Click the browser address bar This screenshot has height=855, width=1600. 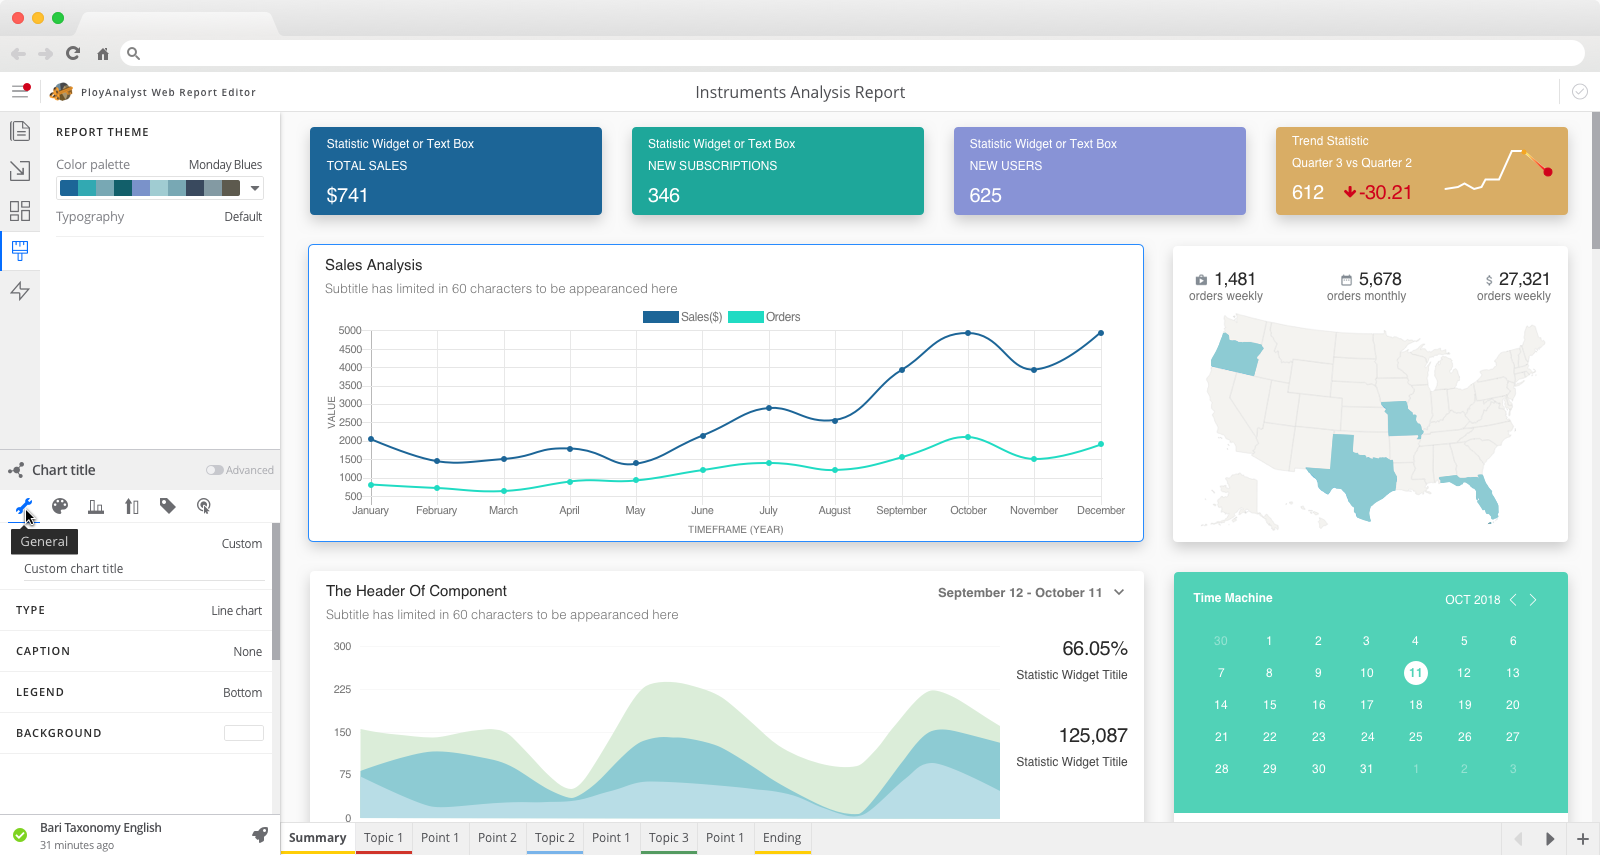852,53
